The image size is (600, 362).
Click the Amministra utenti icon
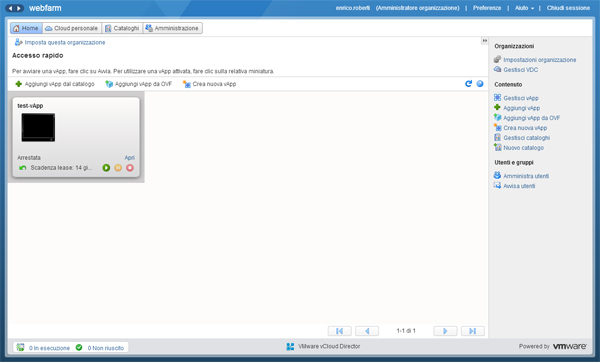point(497,175)
